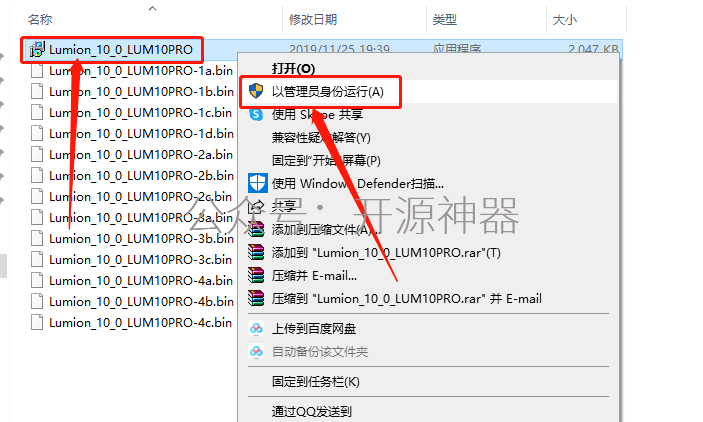Click file icon of Lumion_10_0_LUM10PRO-3b.bin
This screenshot has height=422, width=703.
click(x=37, y=239)
